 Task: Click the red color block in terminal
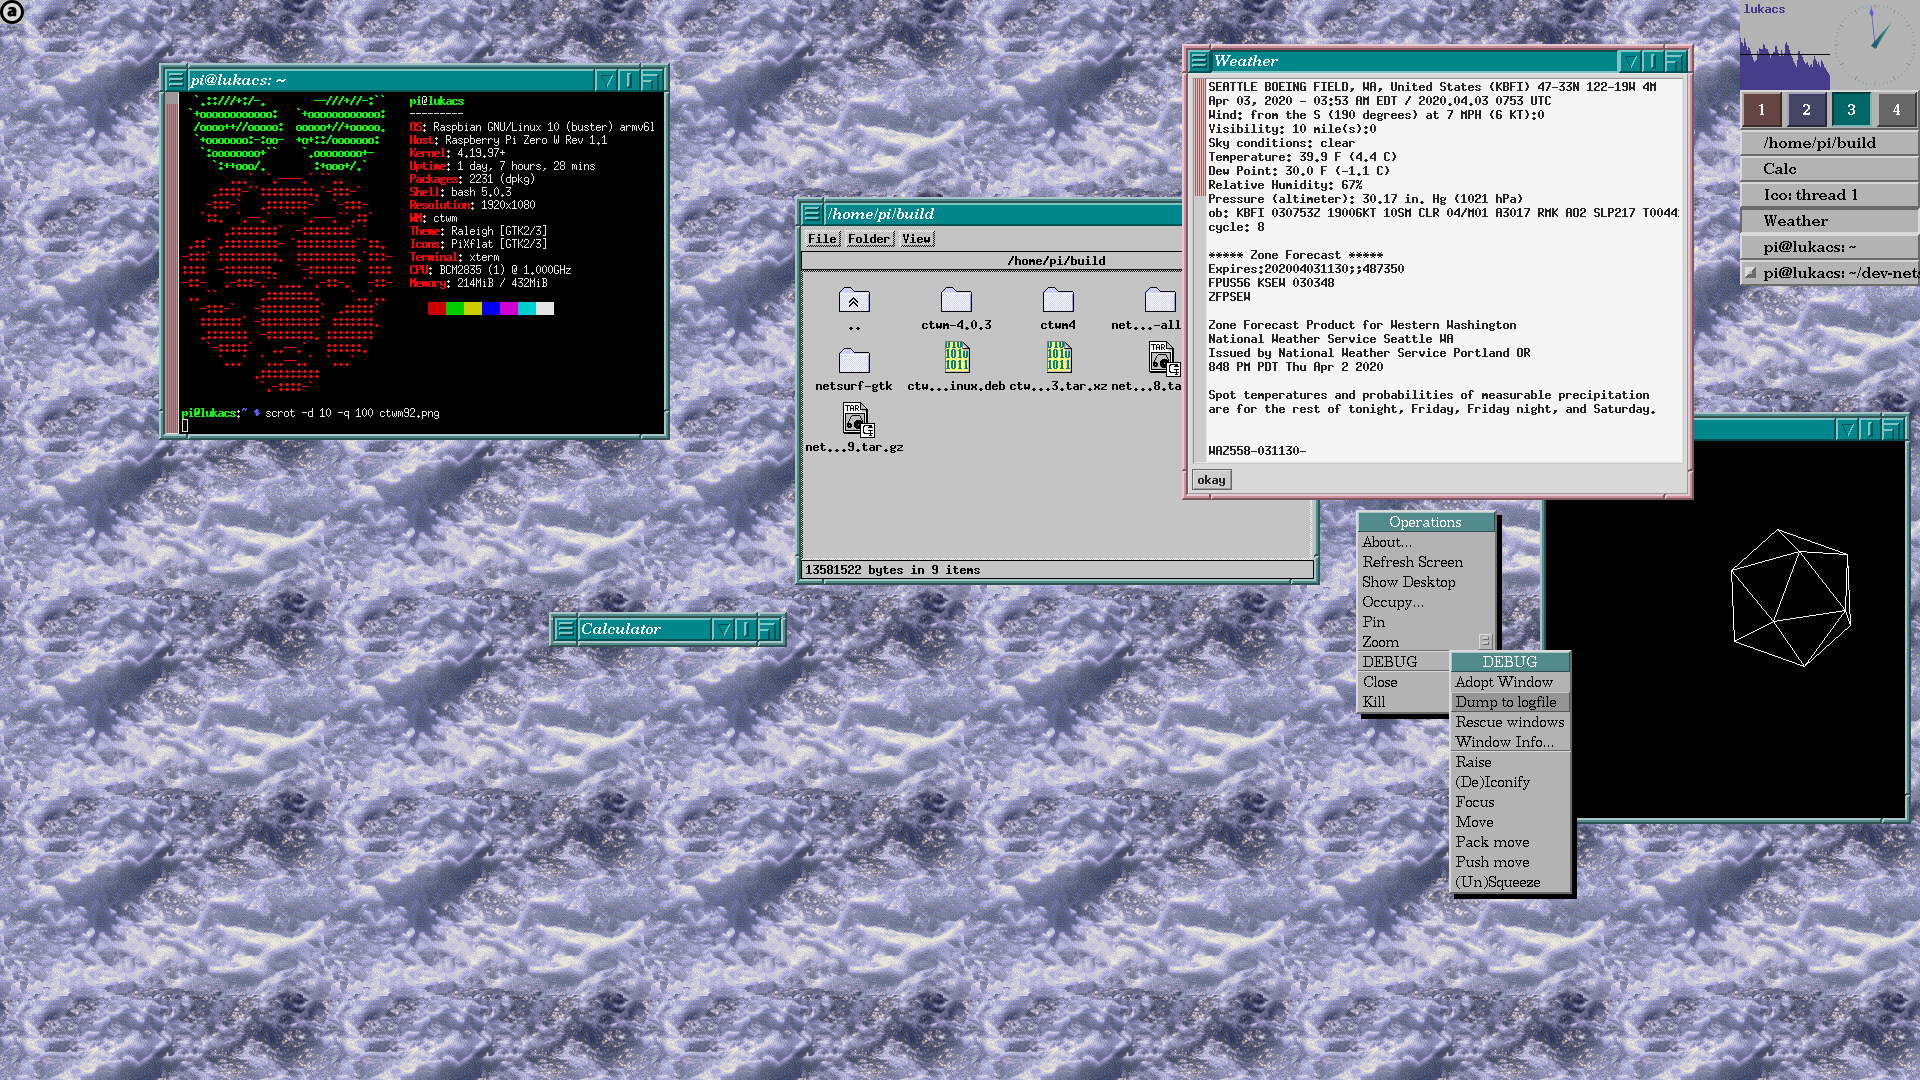[436, 309]
